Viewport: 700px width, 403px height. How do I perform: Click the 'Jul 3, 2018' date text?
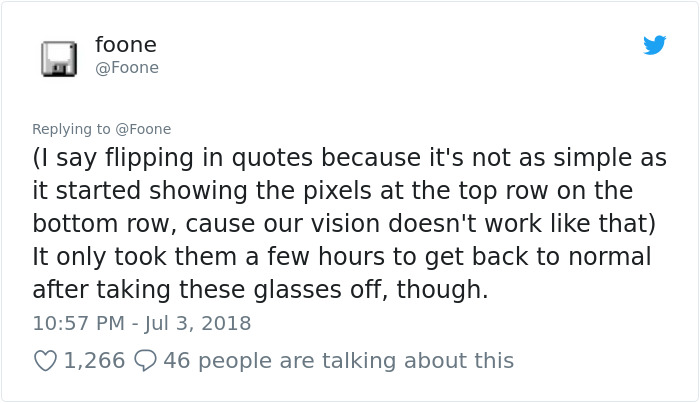197,323
